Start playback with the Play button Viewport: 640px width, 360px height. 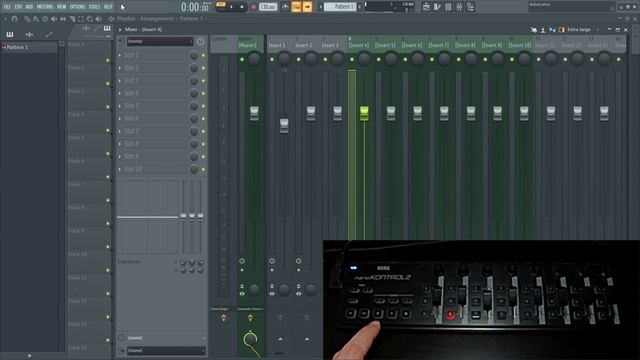(232, 7)
